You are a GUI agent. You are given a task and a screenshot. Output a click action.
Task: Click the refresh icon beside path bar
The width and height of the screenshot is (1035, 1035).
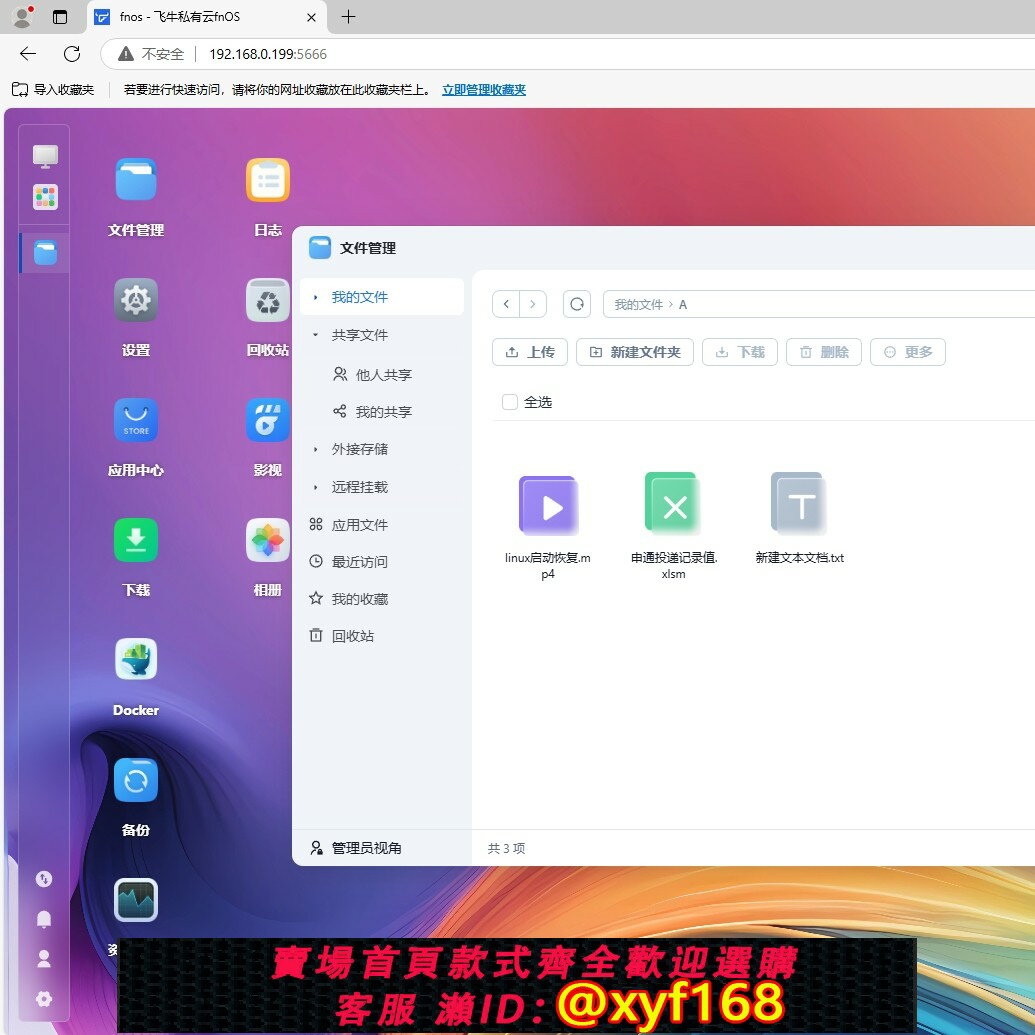577,304
